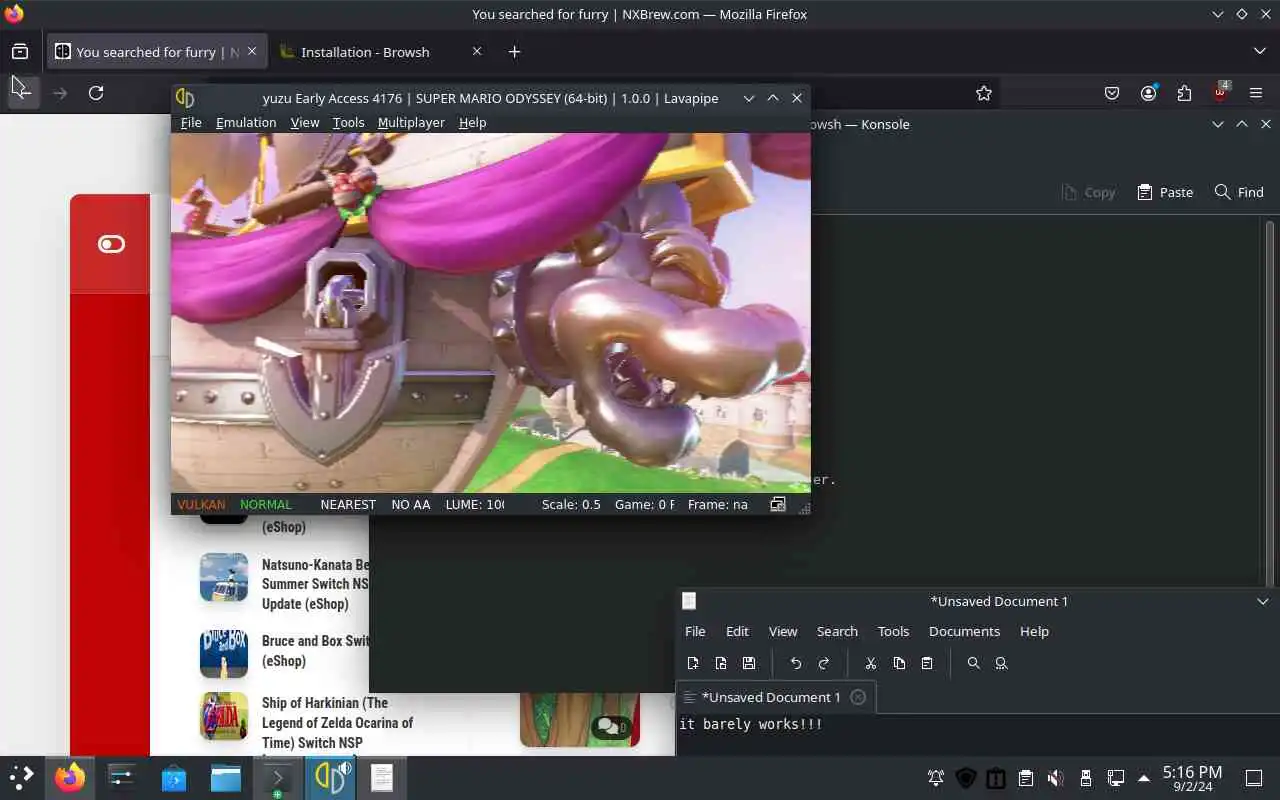Open the Firefox account icon
This screenshot has height=800, width=1280.
(x=1149, y=93)
